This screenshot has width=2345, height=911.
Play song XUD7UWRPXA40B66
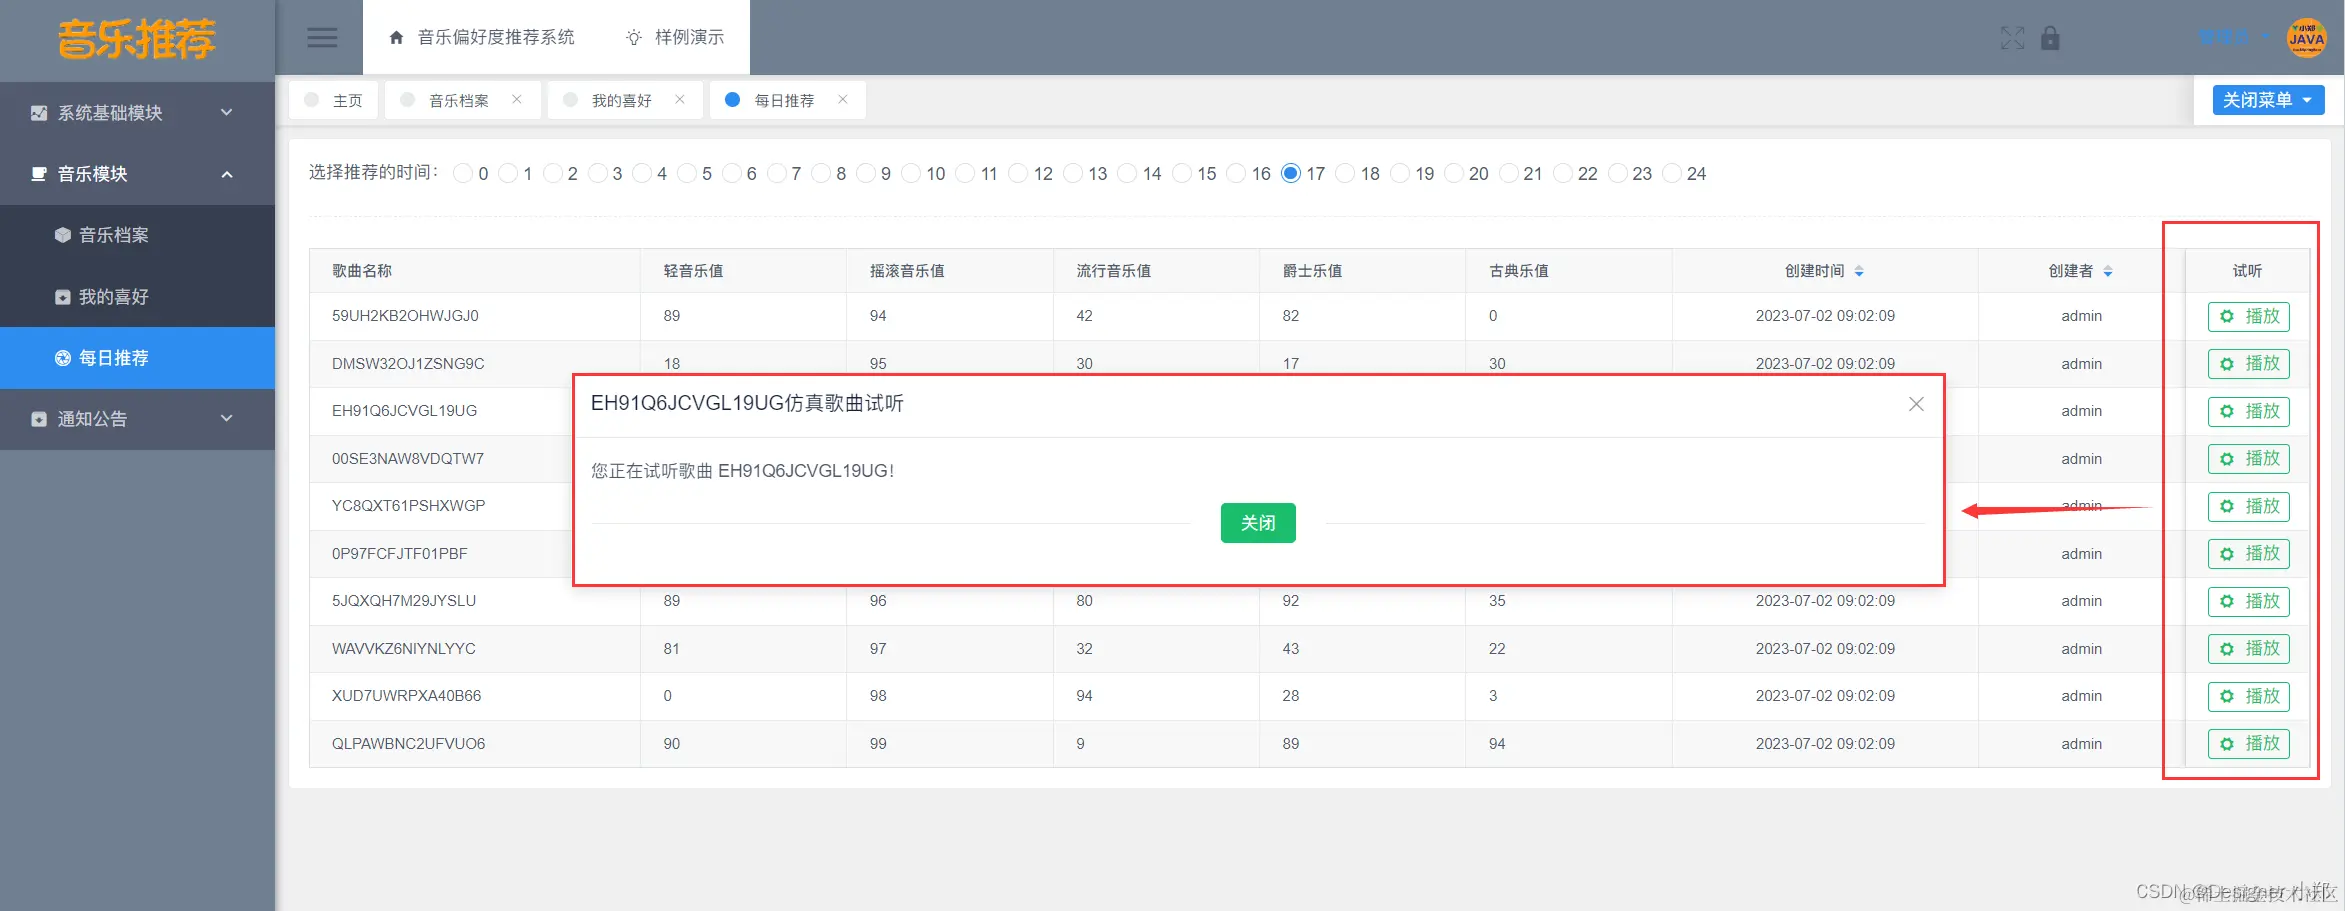click(2248, 696)
